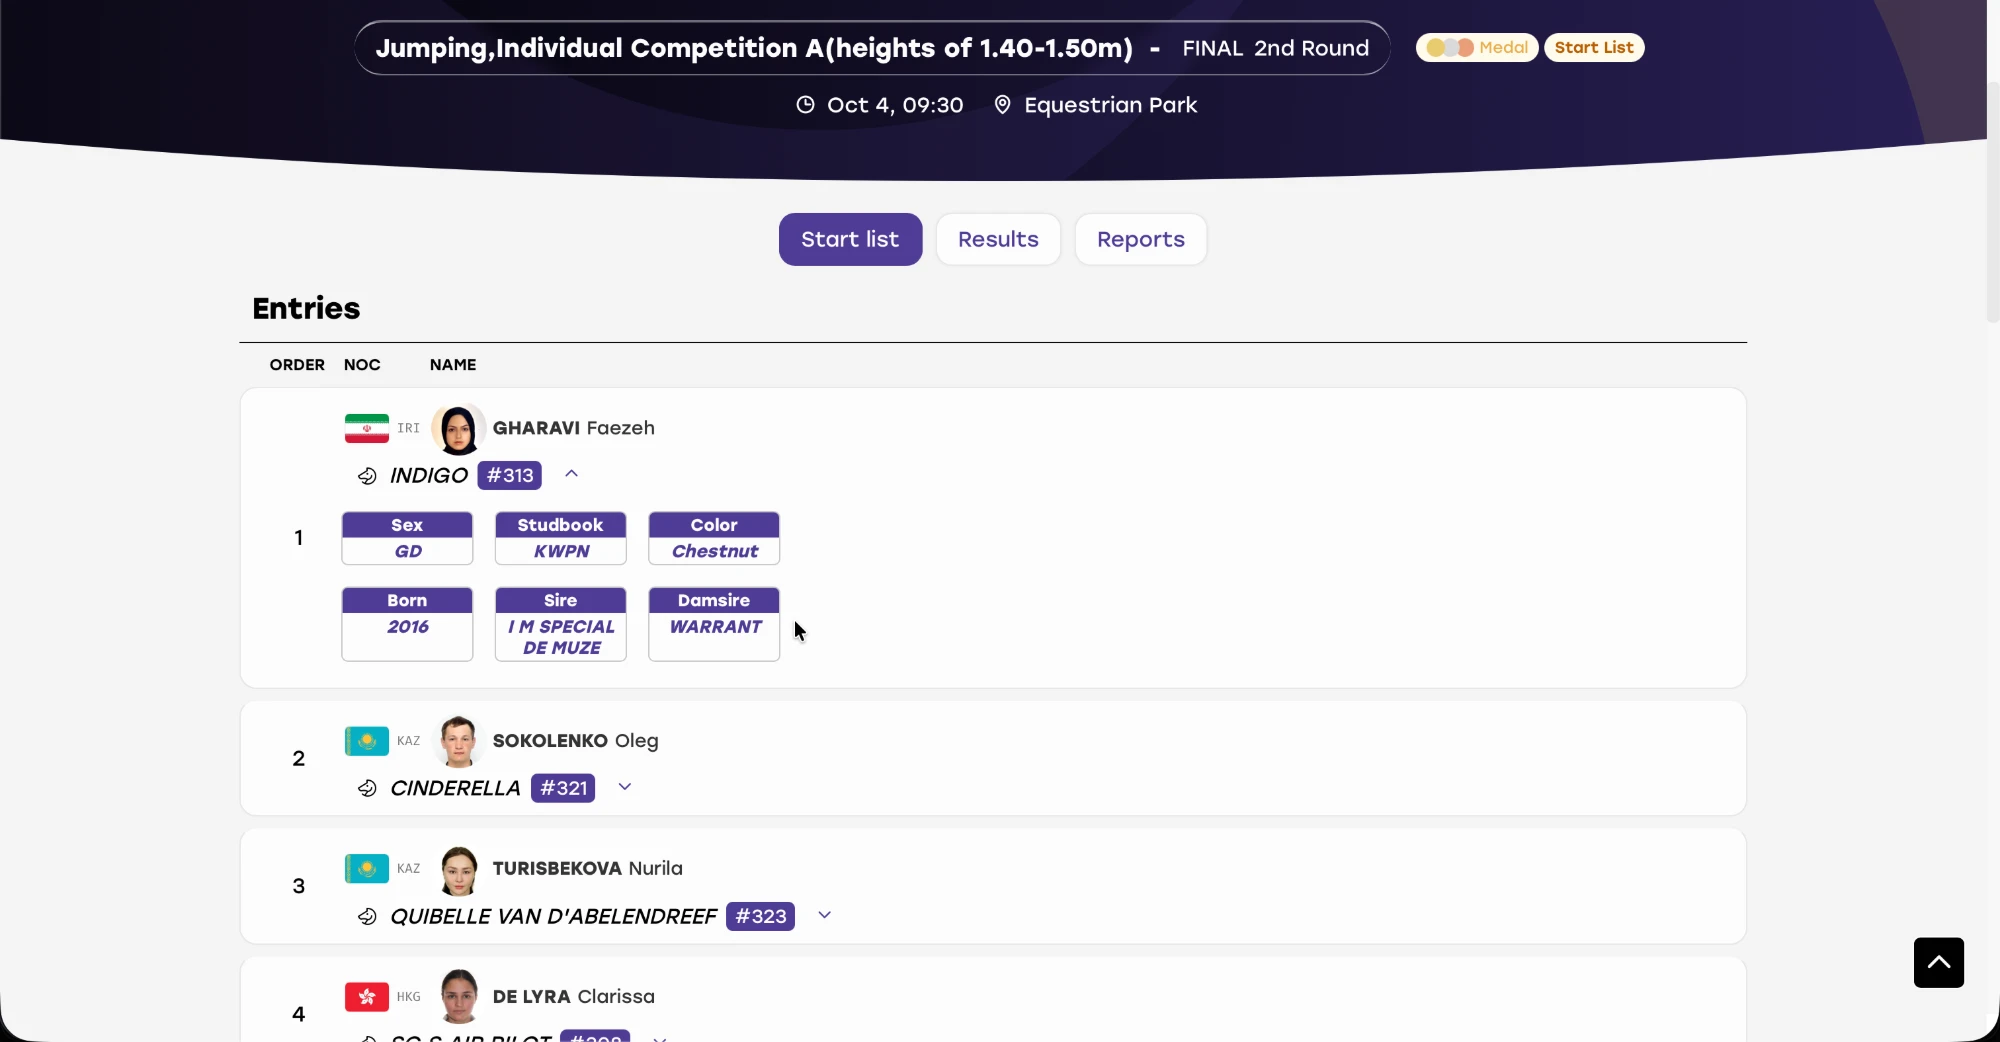Image resolution: width=2000 pixels, height=1042 pixels.
Task: Click the Studbook value KWPN
Action: tap(561, 552)
